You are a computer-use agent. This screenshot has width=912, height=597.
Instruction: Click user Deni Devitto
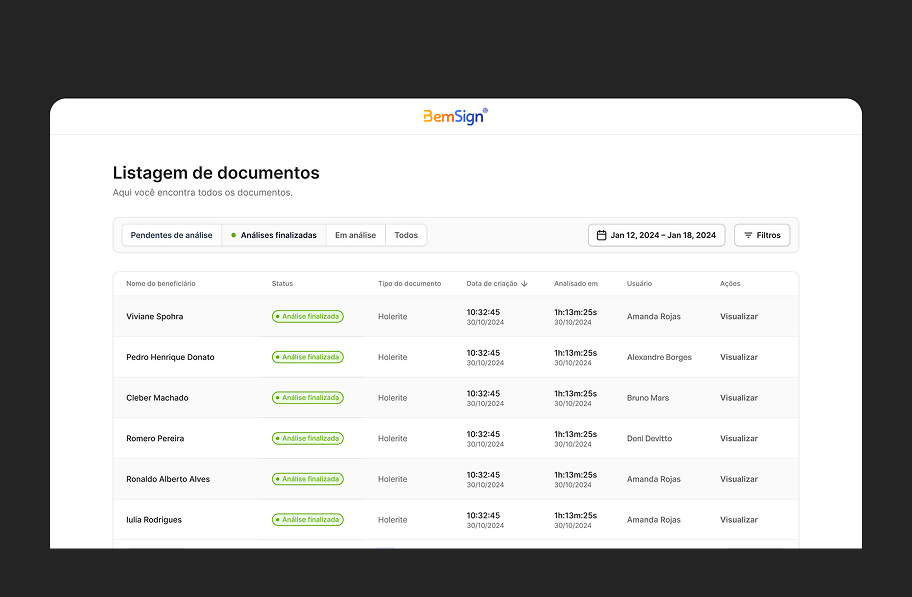click(x=649, y=439)
